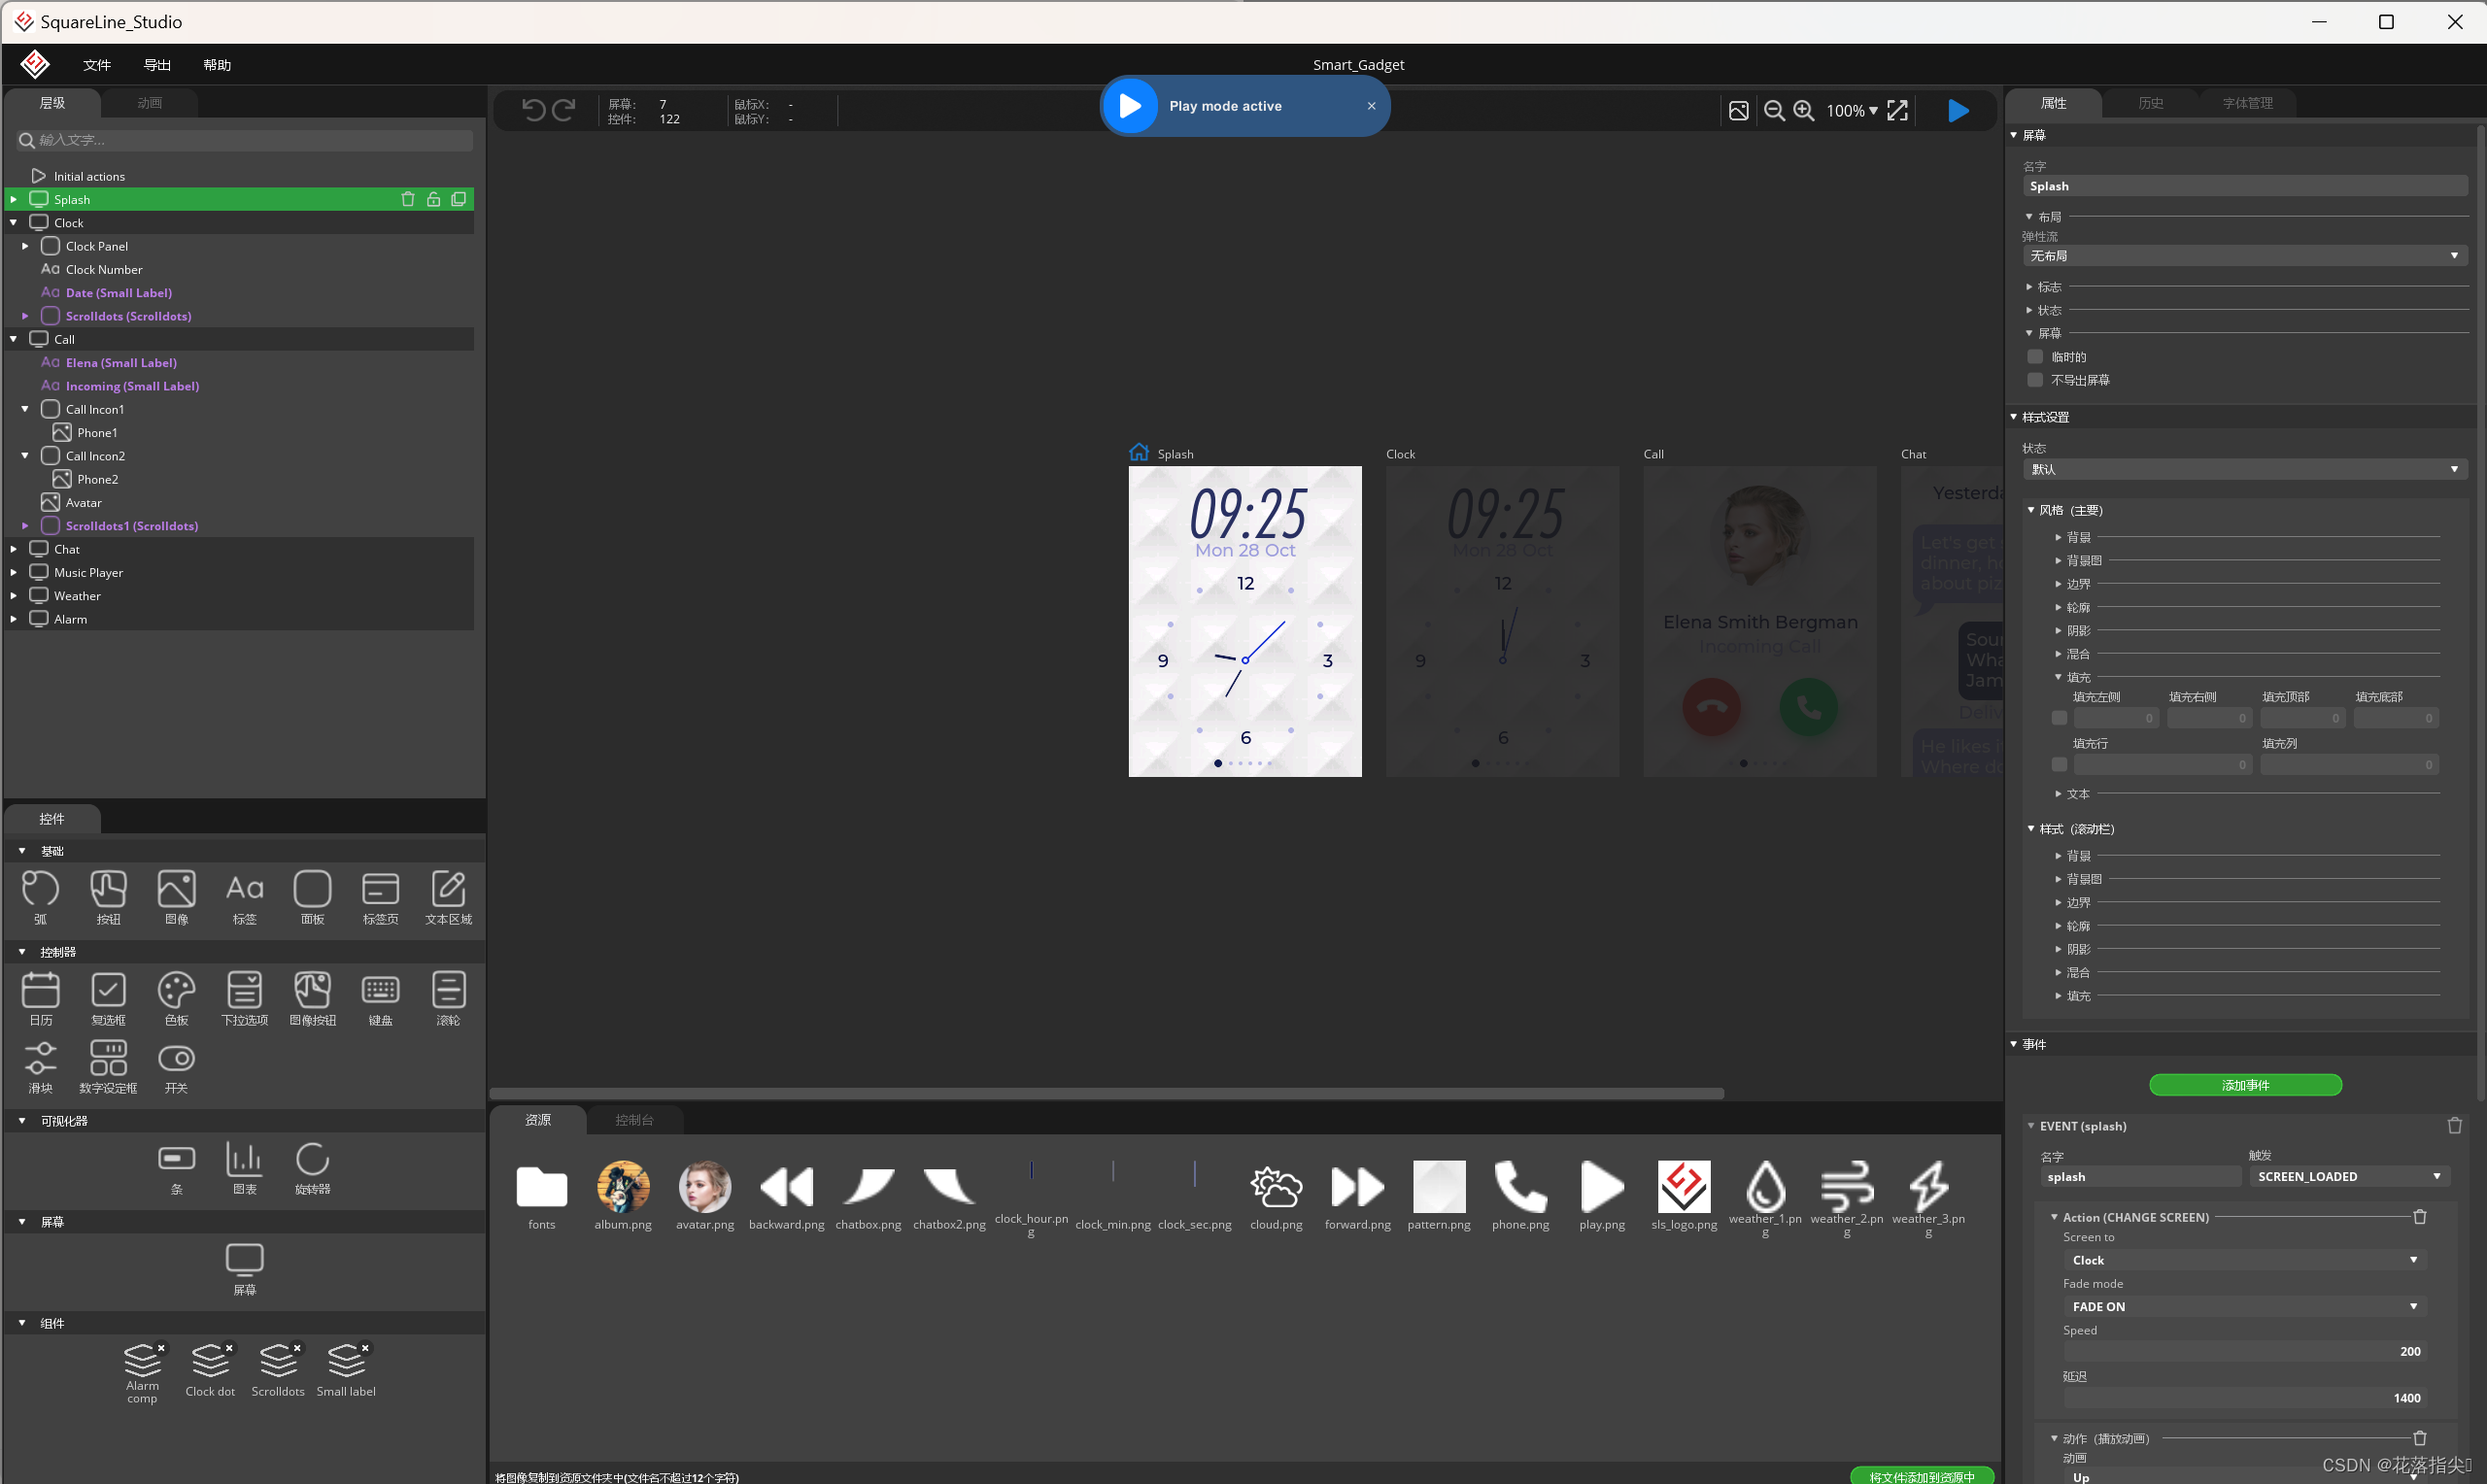Image resolution: width=2487 pixels, height=1484 pixels.
Task: Enable the temporary screen checkbox
Action: point(2035,357)
